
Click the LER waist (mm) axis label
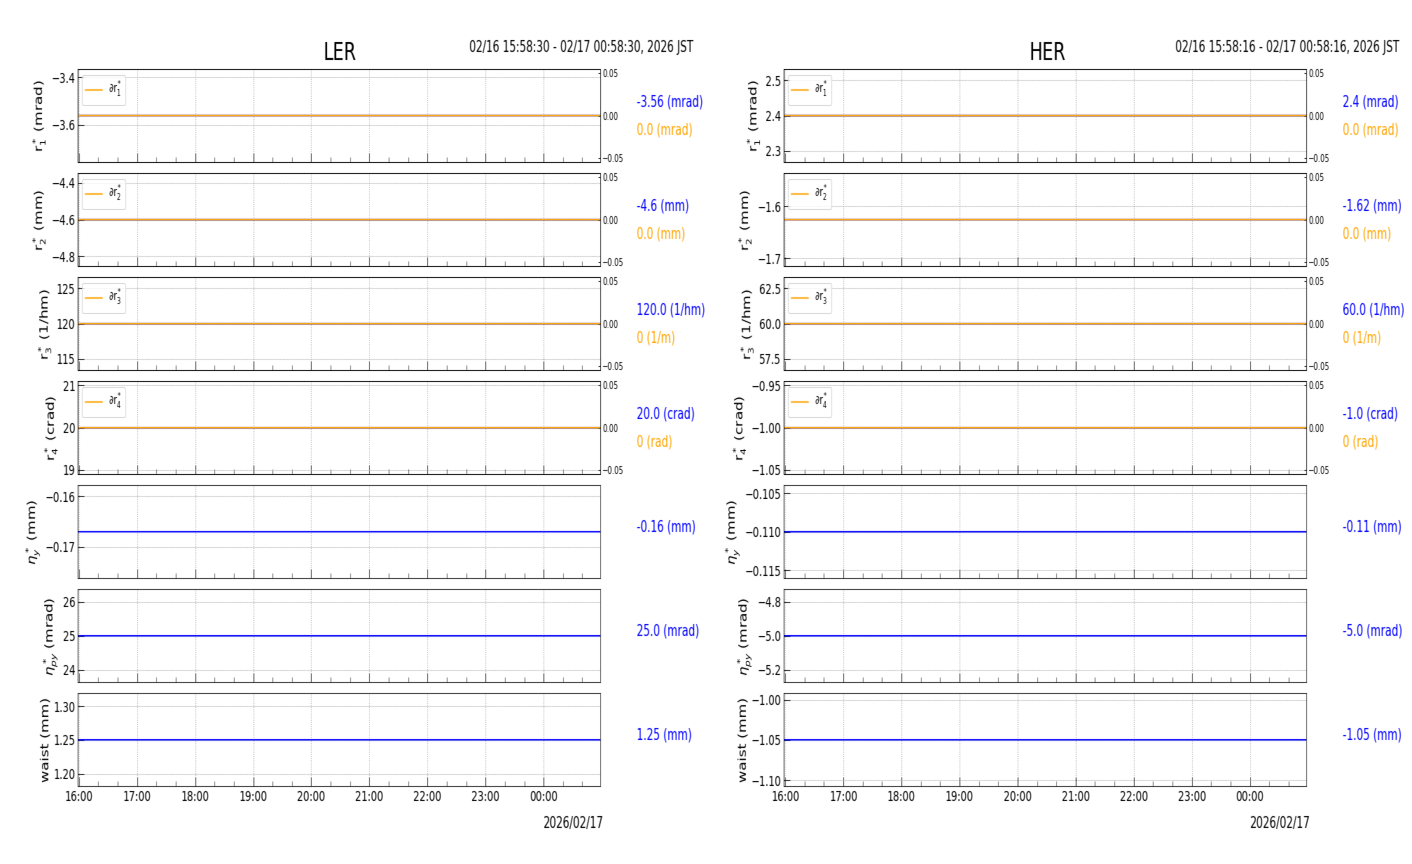pos(44,740)
